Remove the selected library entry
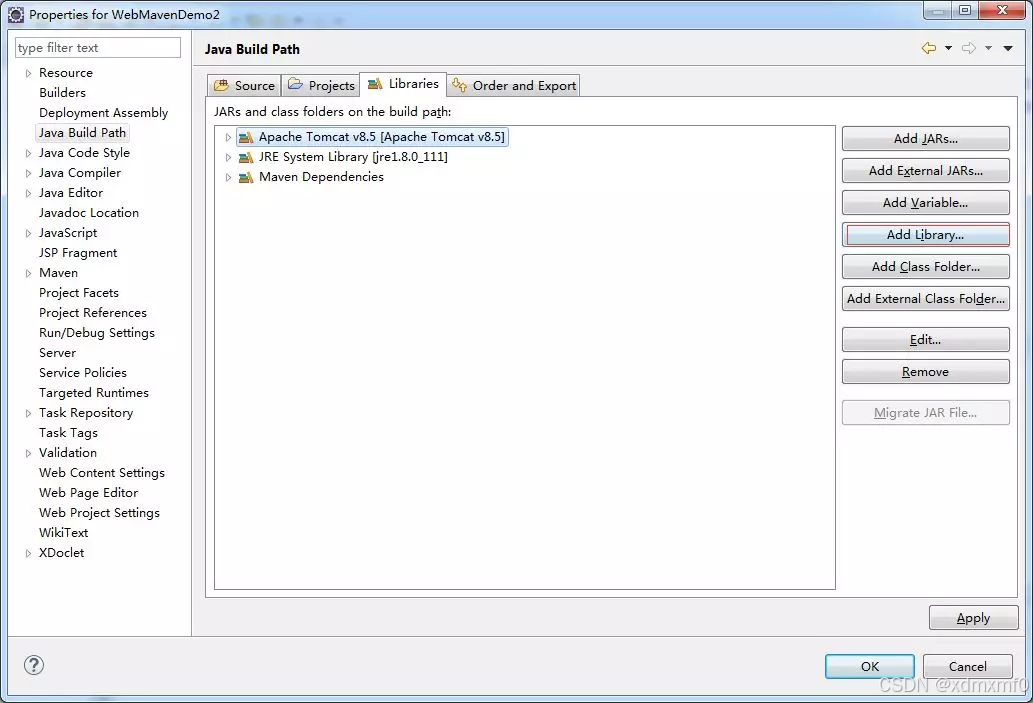Viewport: 1033px width, 703px height. (926, 372)
